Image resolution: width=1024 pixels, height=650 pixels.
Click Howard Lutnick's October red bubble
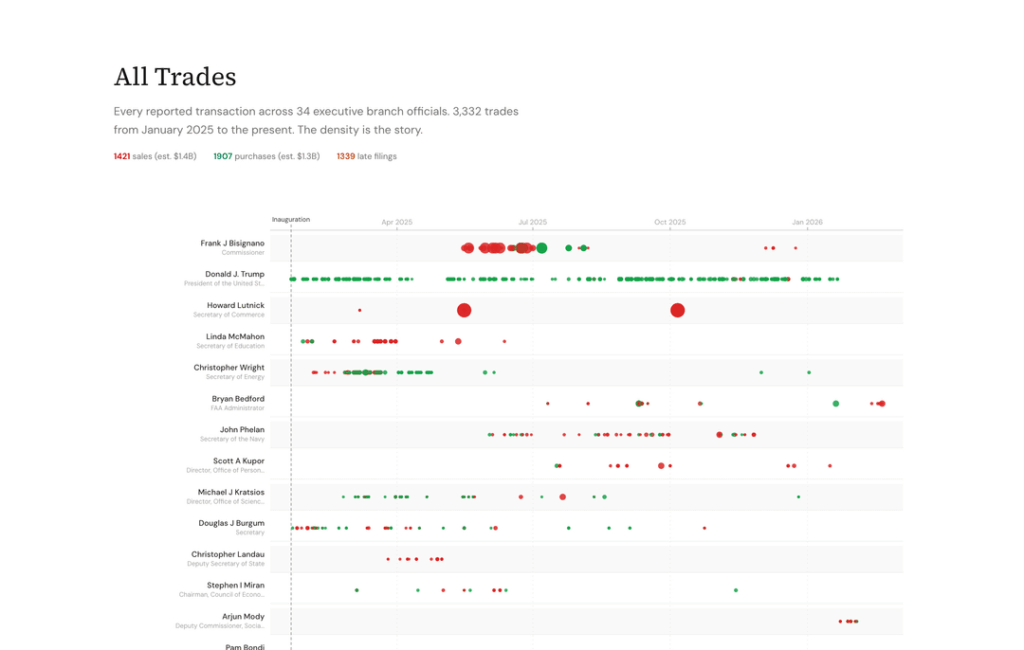(678, 310)
